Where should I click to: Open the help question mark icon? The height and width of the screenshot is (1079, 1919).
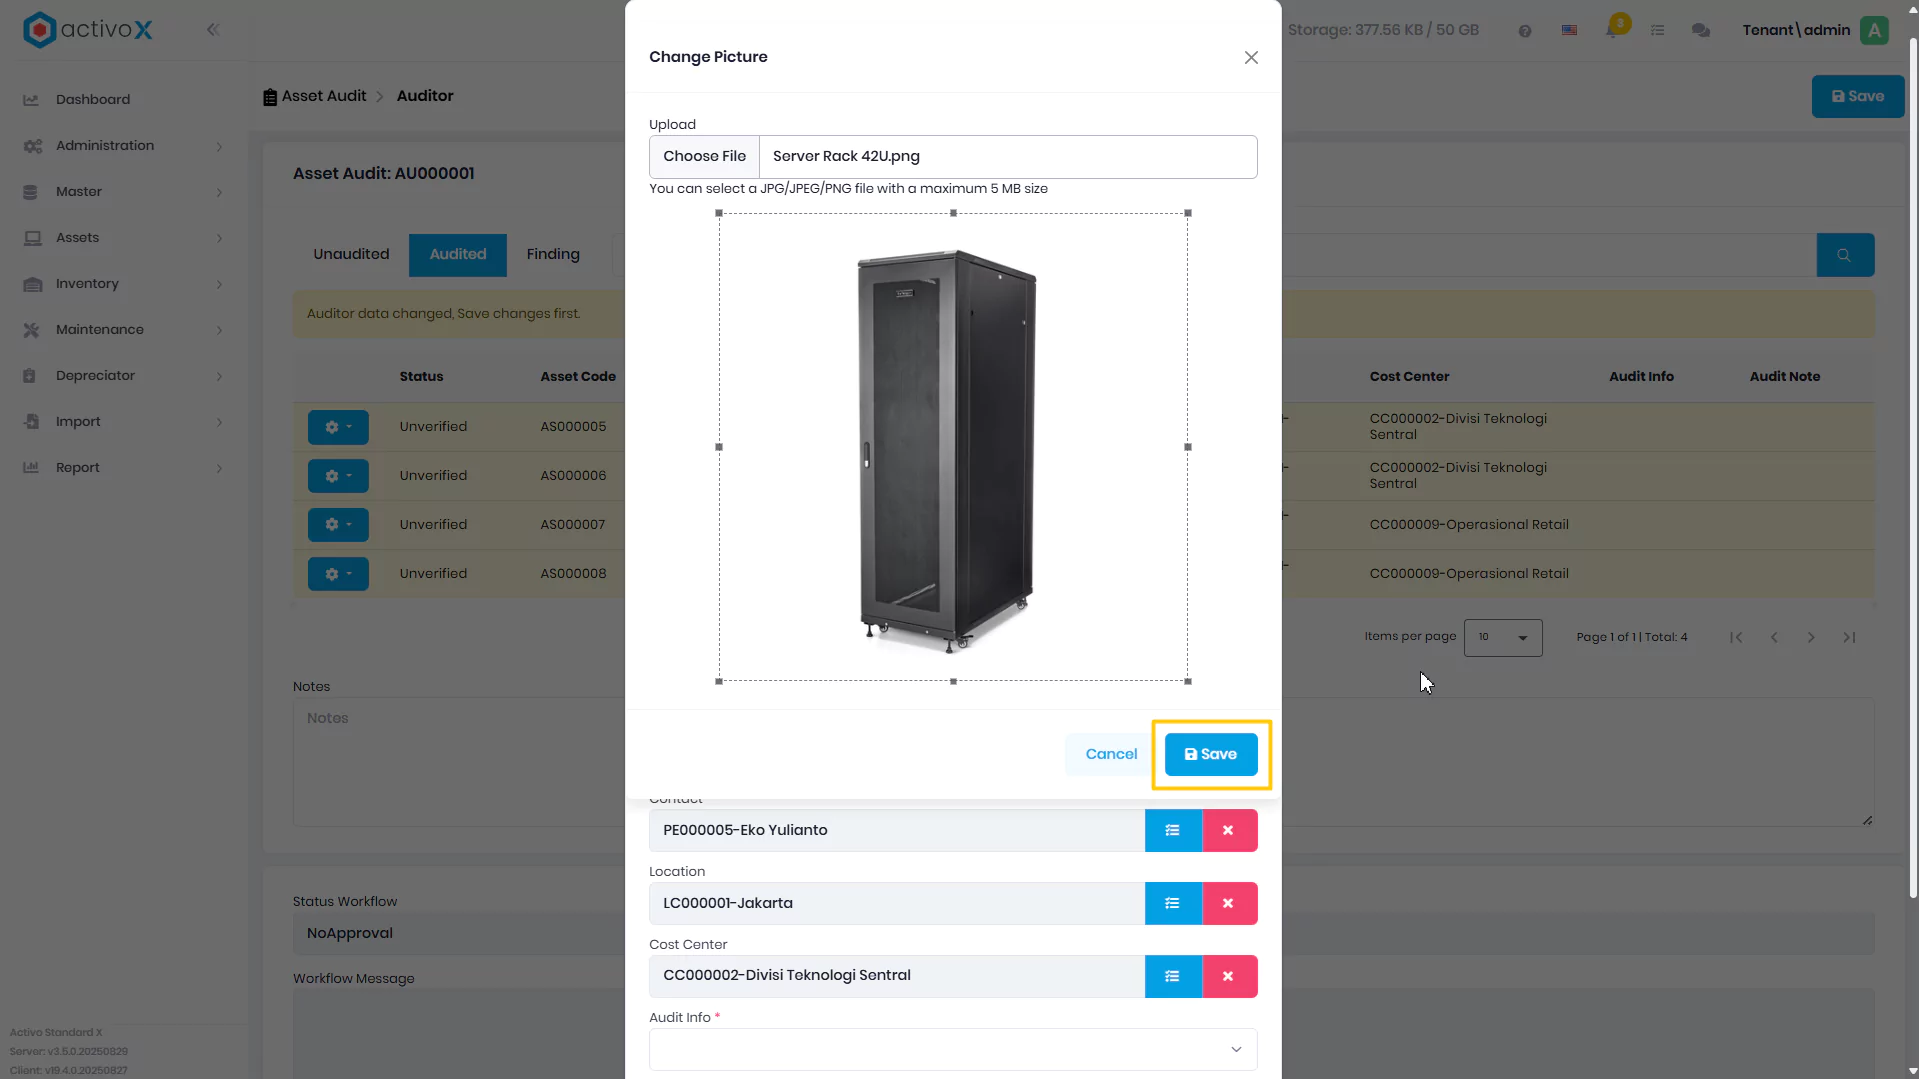click(x=1524, y=31)
